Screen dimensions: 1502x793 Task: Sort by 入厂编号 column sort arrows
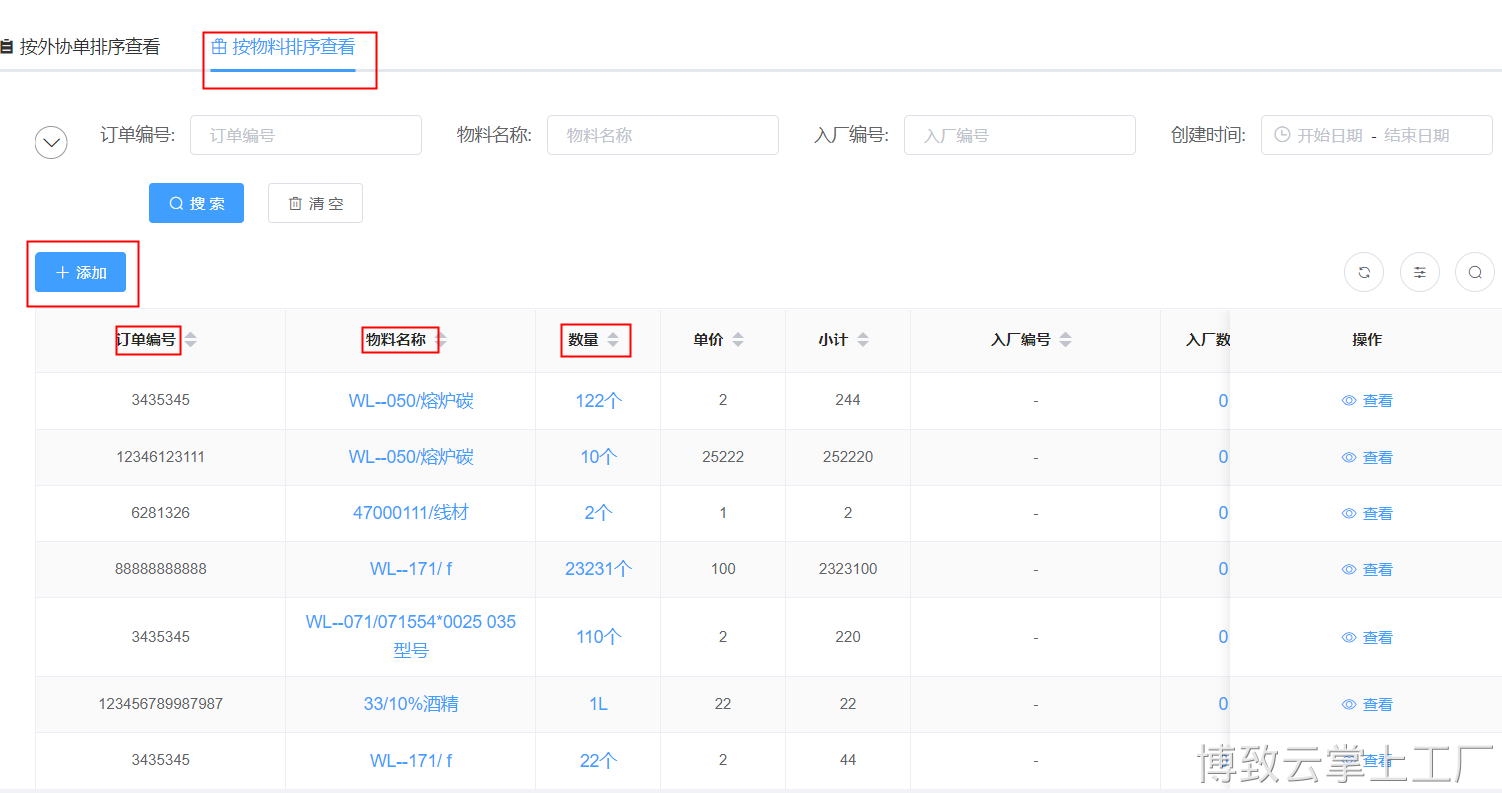click(1065, 340)
